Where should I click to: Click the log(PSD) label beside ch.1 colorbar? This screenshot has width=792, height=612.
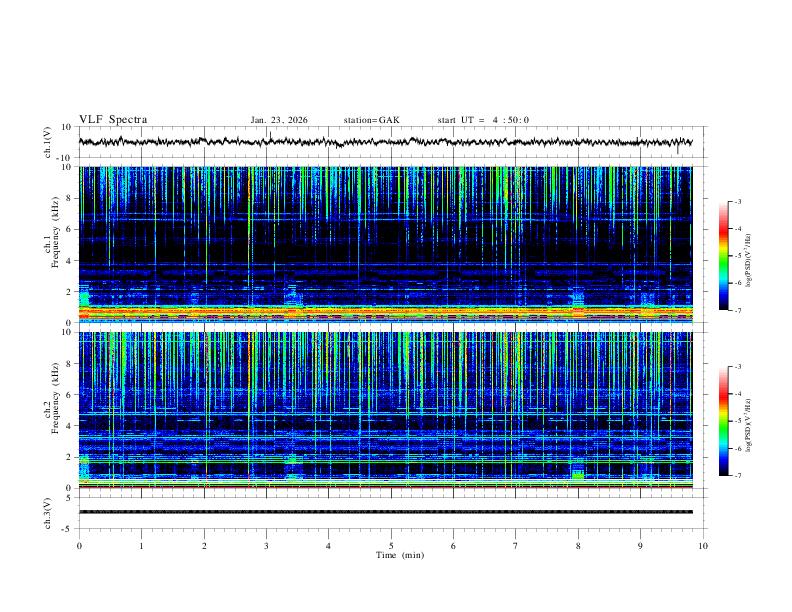(x=749, y=261)
